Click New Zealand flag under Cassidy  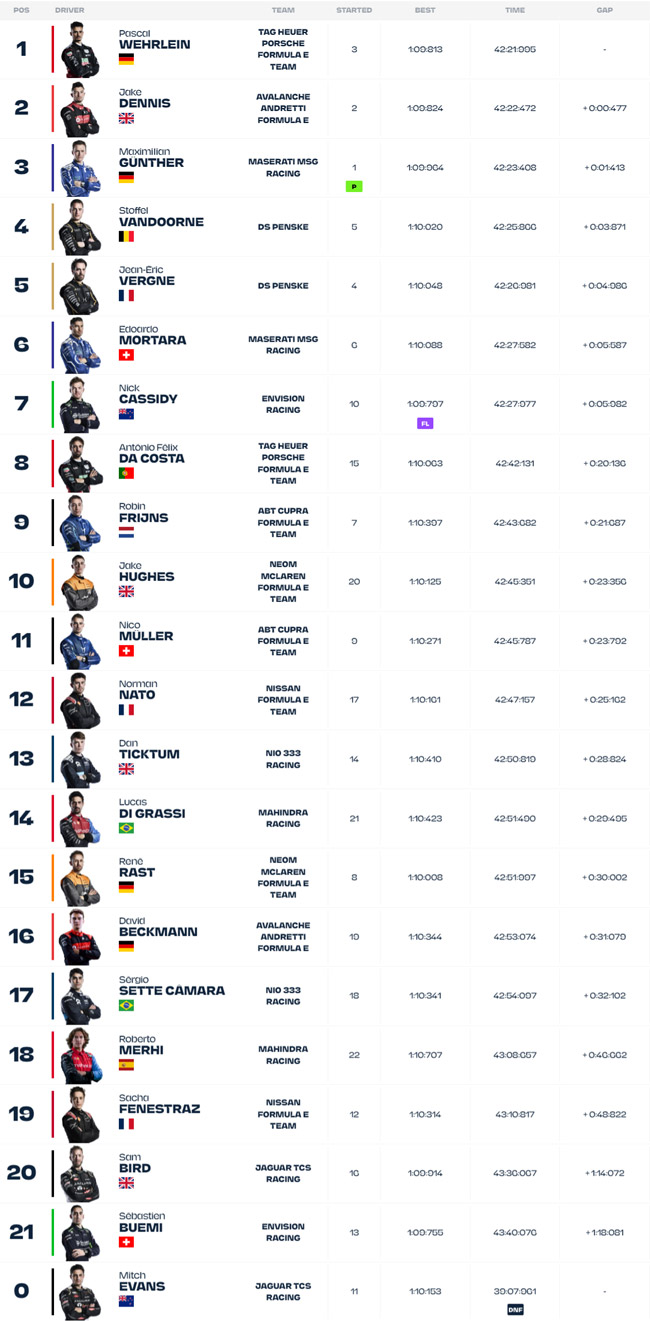(x=126, y=414)
